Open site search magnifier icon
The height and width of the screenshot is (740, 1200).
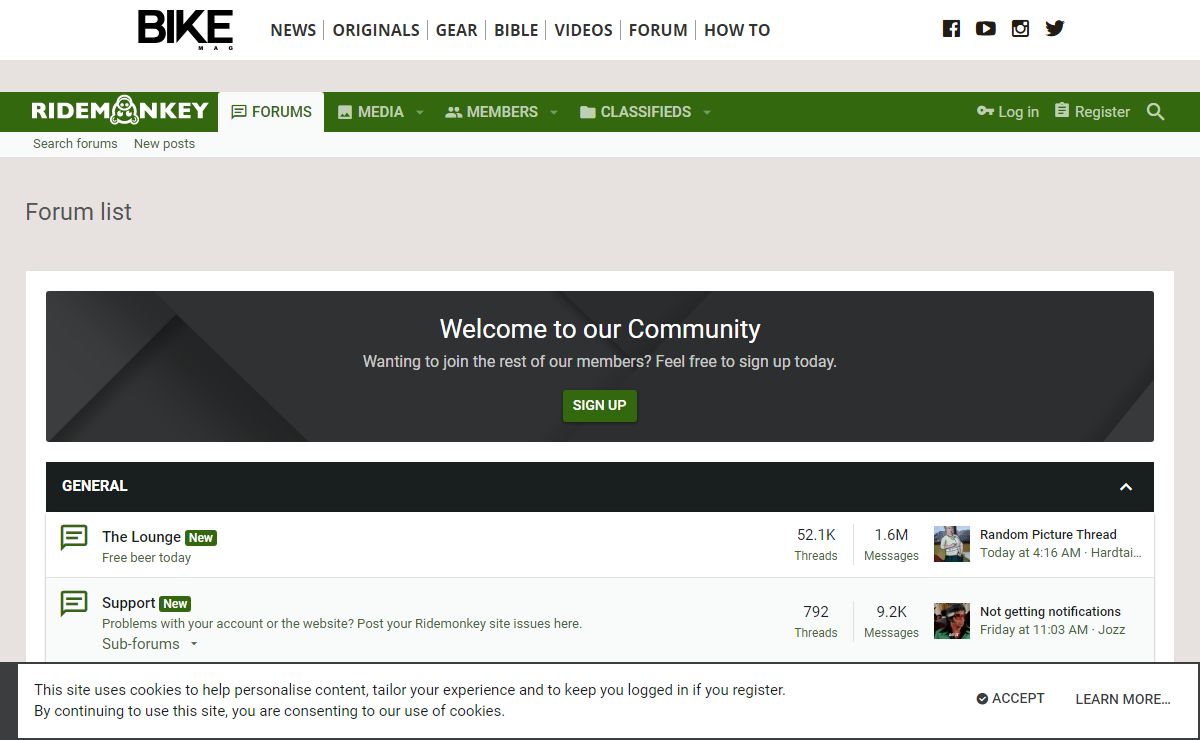[x=1156, y=112]
